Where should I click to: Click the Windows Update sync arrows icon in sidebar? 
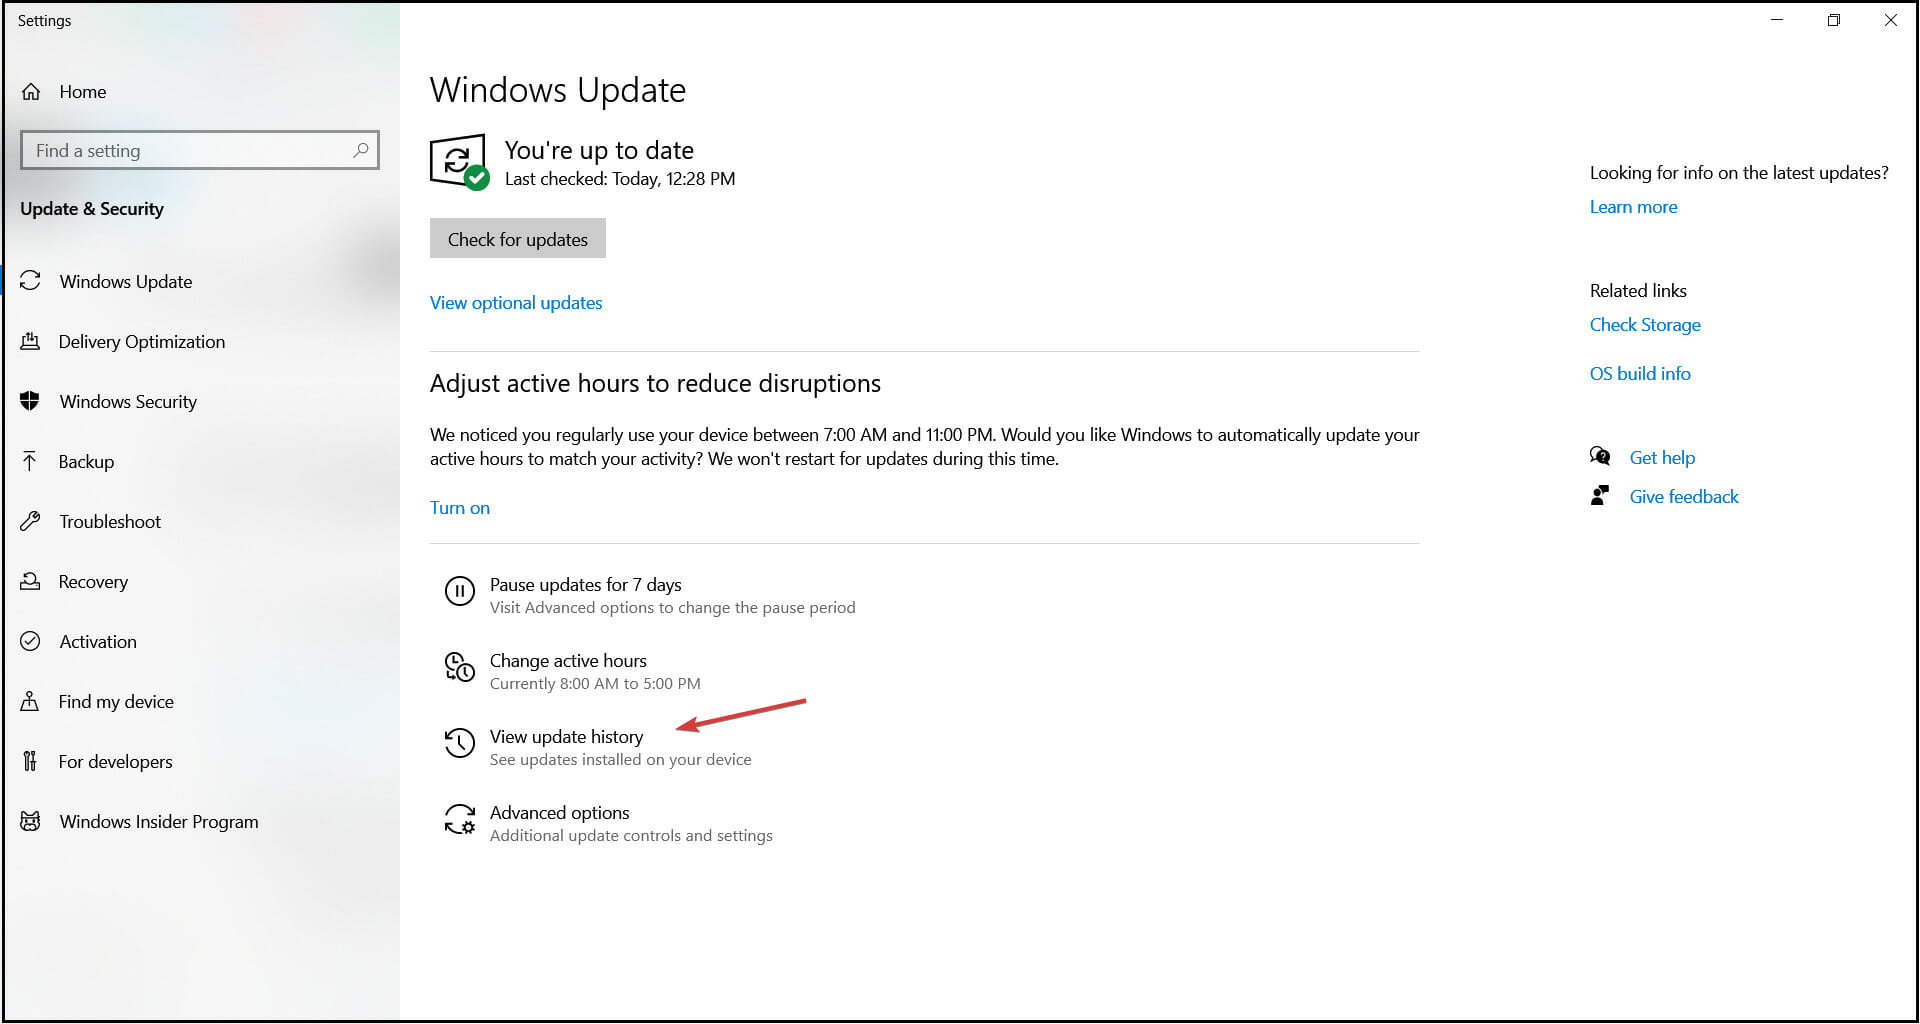pyautogui.click(x=31, y=281)
